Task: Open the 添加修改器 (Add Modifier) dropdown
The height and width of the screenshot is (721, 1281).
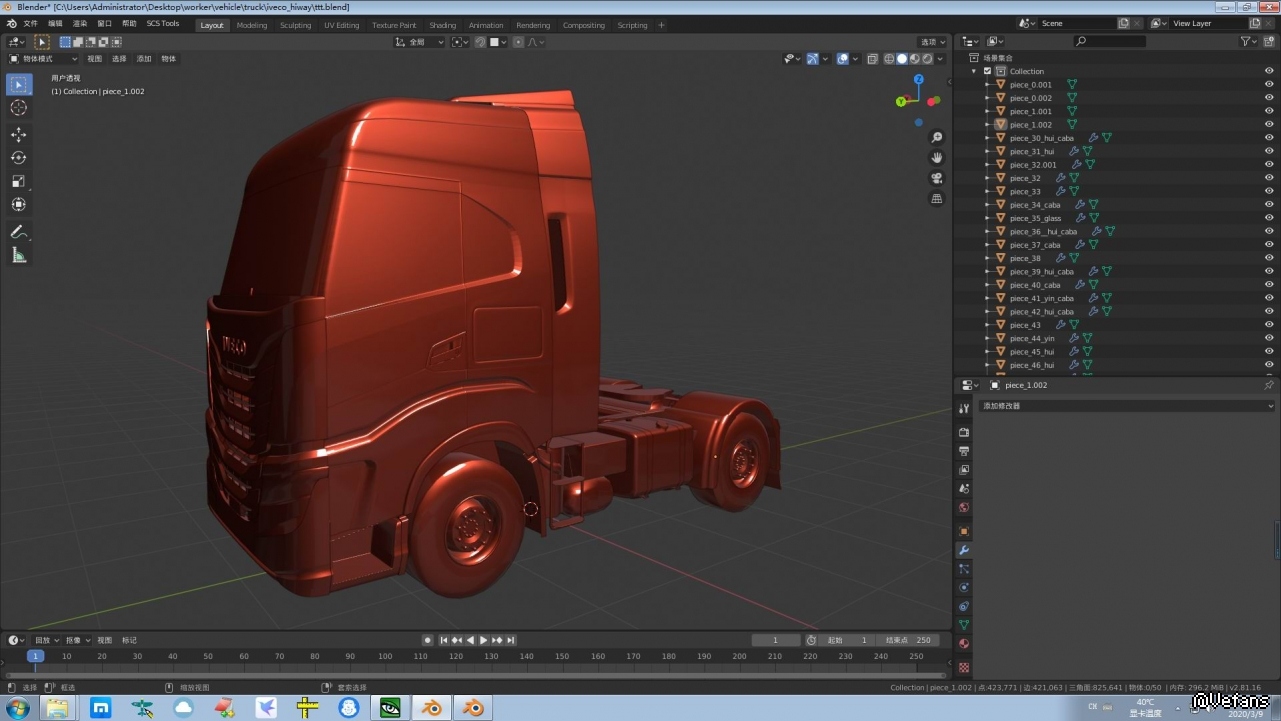Action: pos(1127,406)
